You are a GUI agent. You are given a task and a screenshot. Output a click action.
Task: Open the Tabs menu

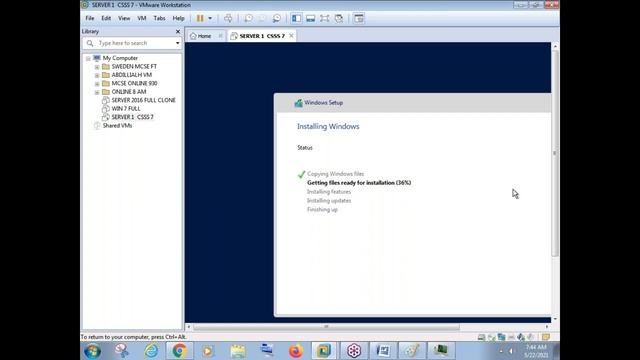click(159, 18)
